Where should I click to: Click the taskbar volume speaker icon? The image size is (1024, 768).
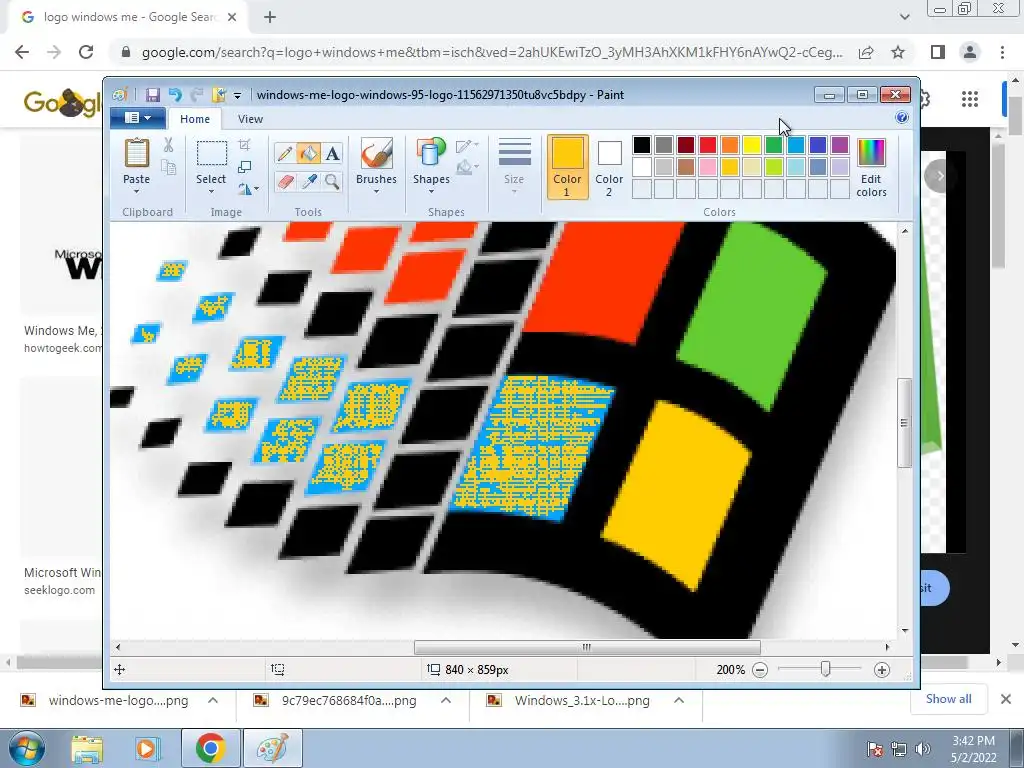[922, 749]
